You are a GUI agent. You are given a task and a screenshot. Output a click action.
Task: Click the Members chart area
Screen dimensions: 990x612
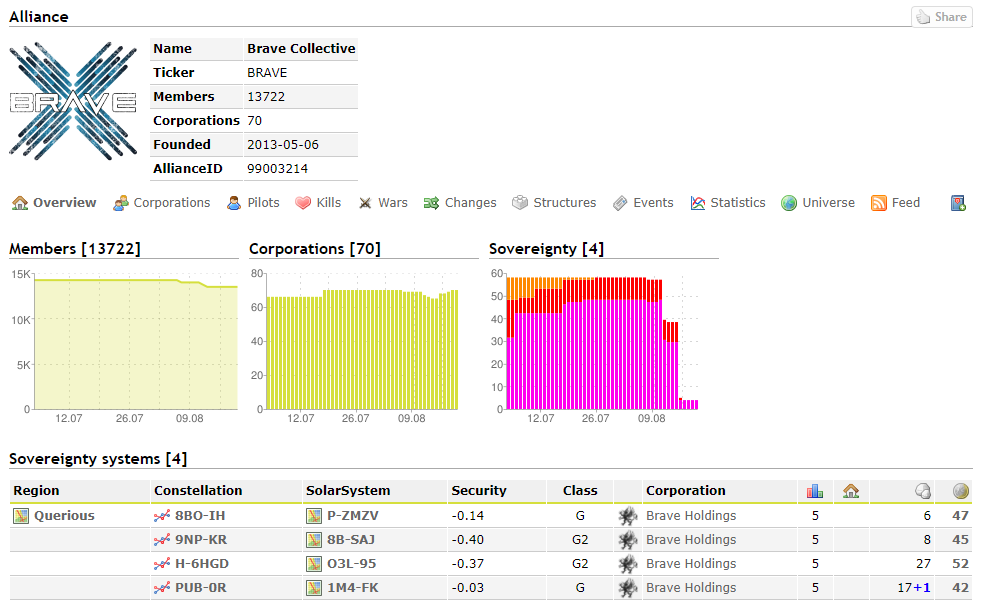136,342
